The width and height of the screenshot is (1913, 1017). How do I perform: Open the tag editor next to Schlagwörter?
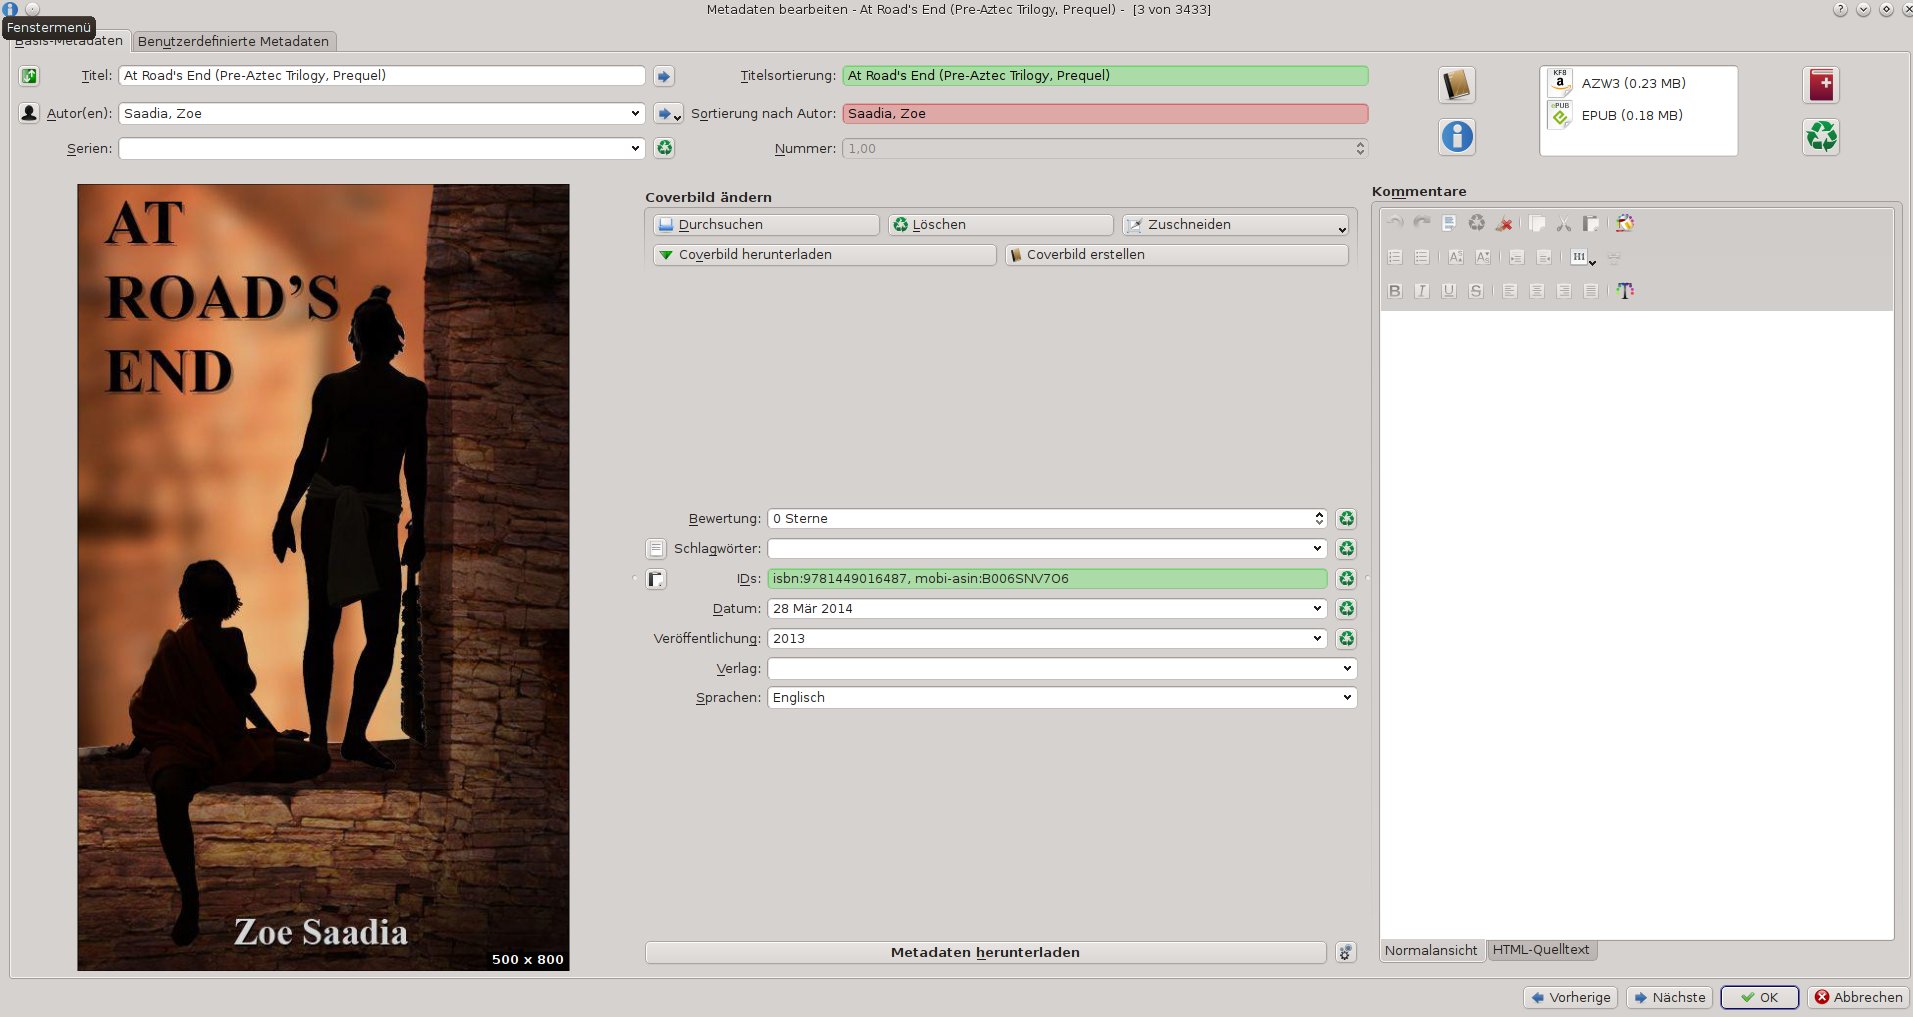point(656,549)
